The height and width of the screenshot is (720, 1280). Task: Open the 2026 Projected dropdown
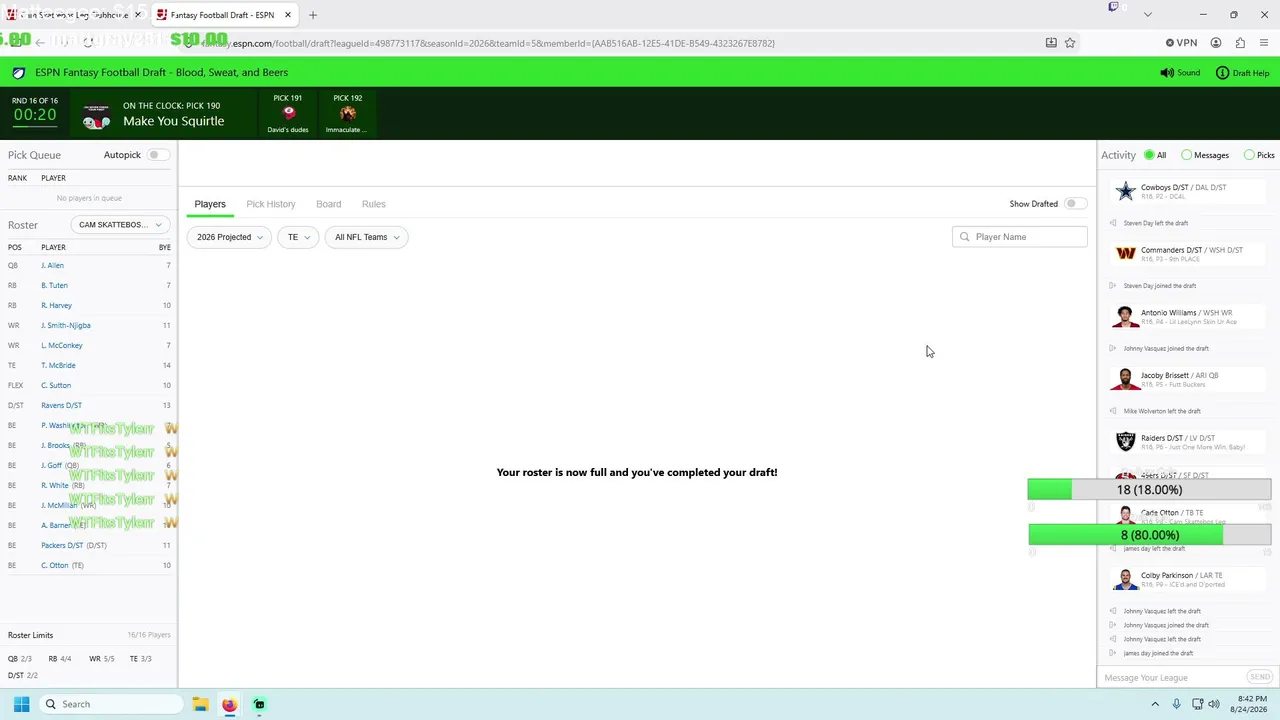230,237
